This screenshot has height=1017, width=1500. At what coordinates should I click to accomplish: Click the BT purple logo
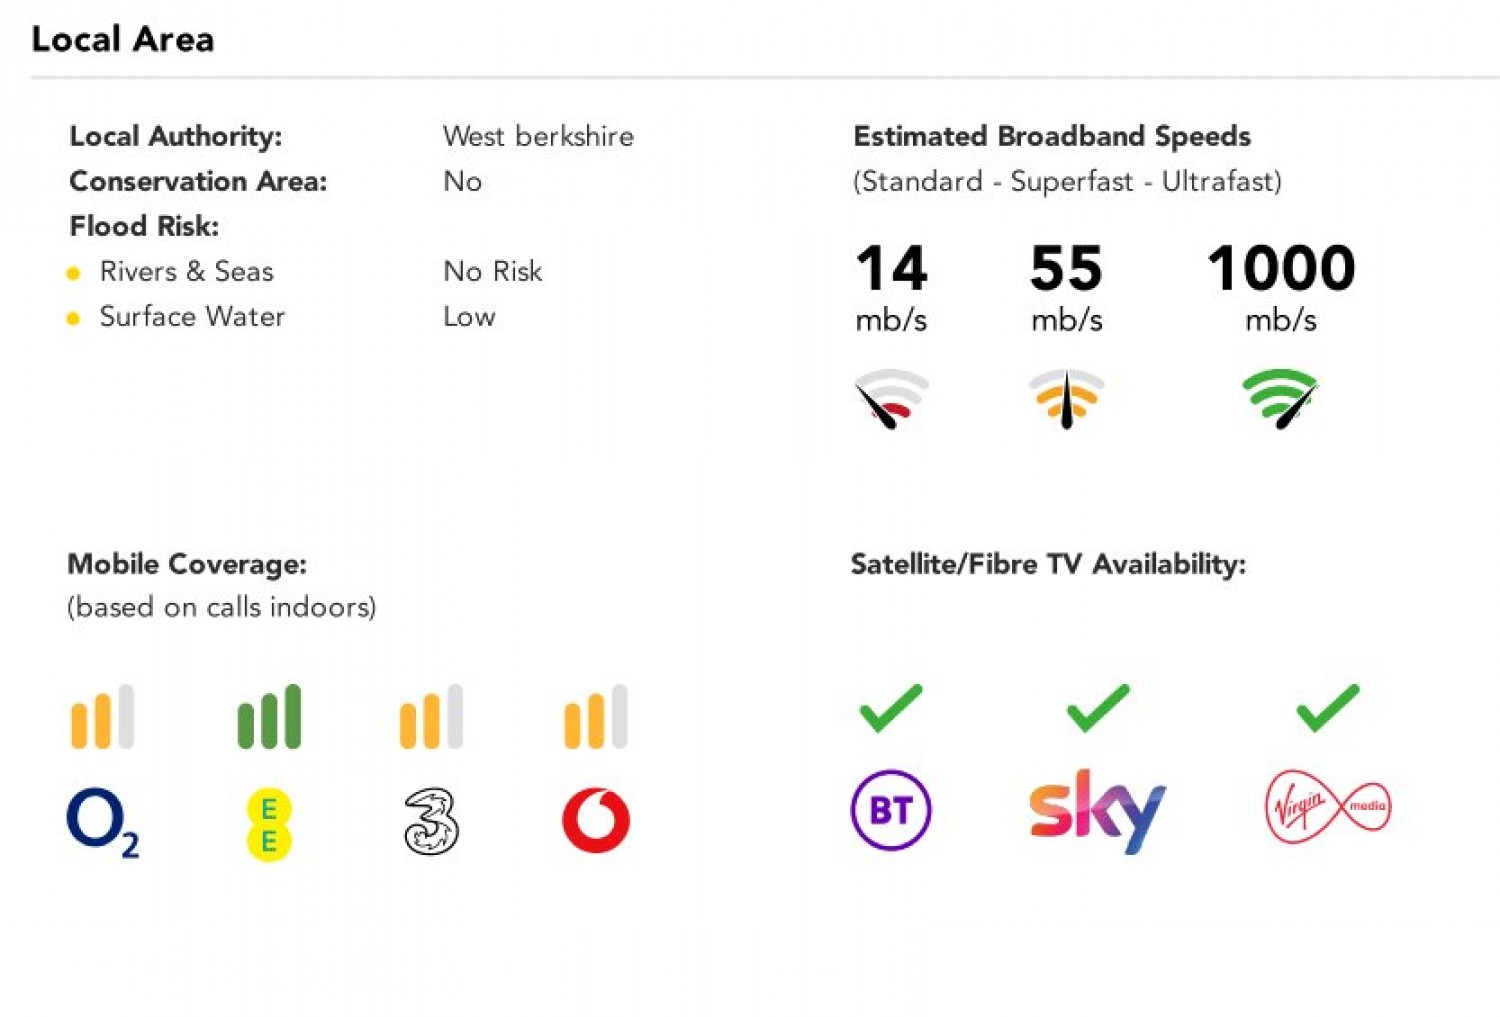coord(890,809)
